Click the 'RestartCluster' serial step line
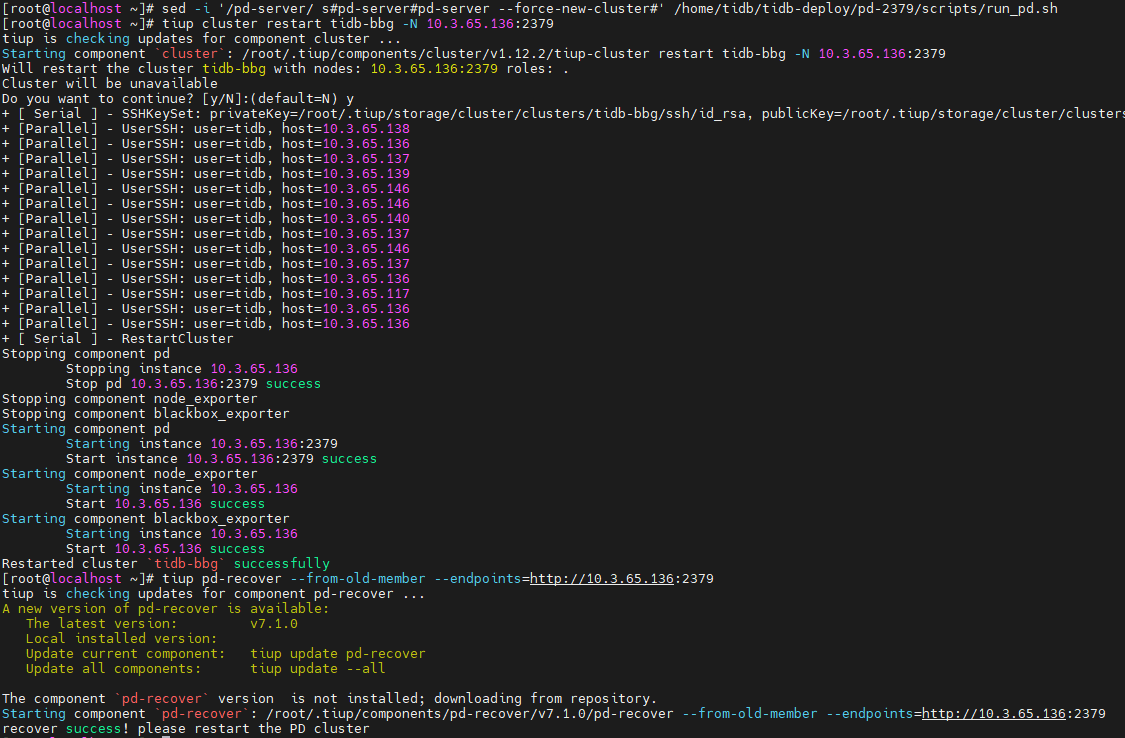Viewport: 1125px width, 738px height. (118, 339)
